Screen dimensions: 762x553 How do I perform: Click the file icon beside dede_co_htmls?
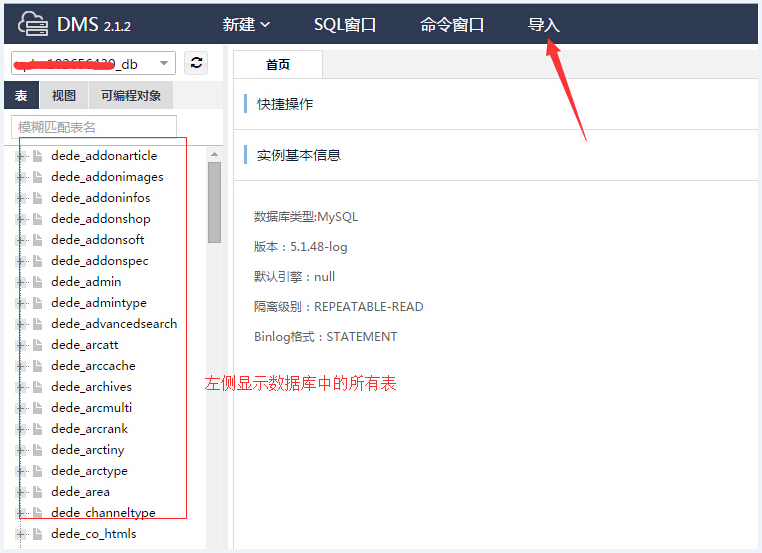click(38, 534)
